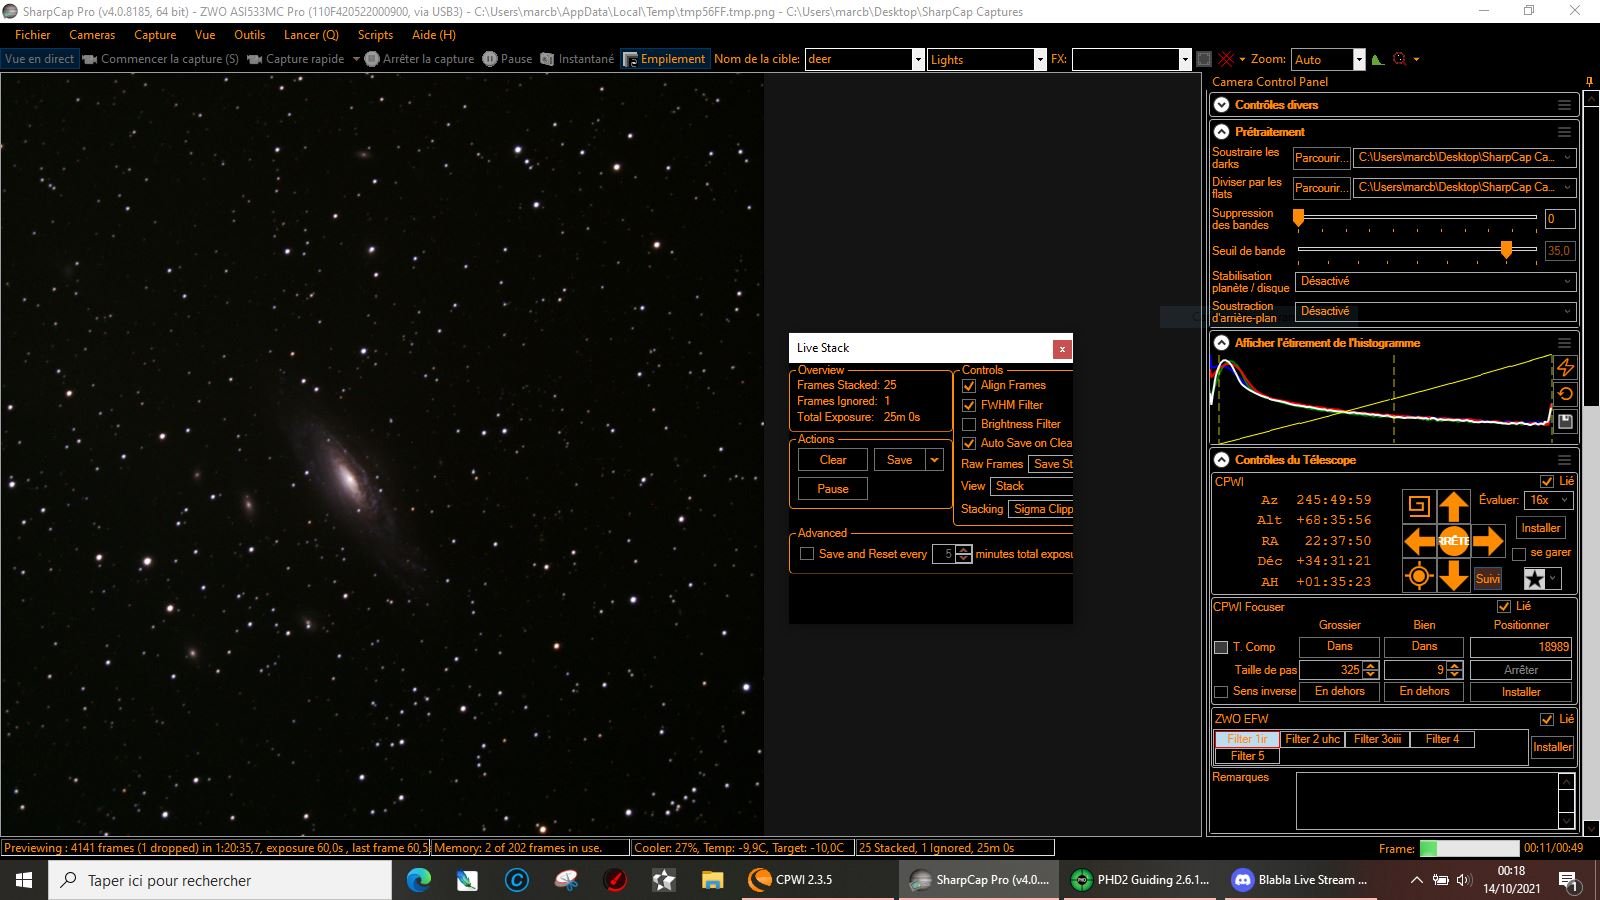
Task: Enable Brightness Filter checkbox
Action: (x=969, y=424)
